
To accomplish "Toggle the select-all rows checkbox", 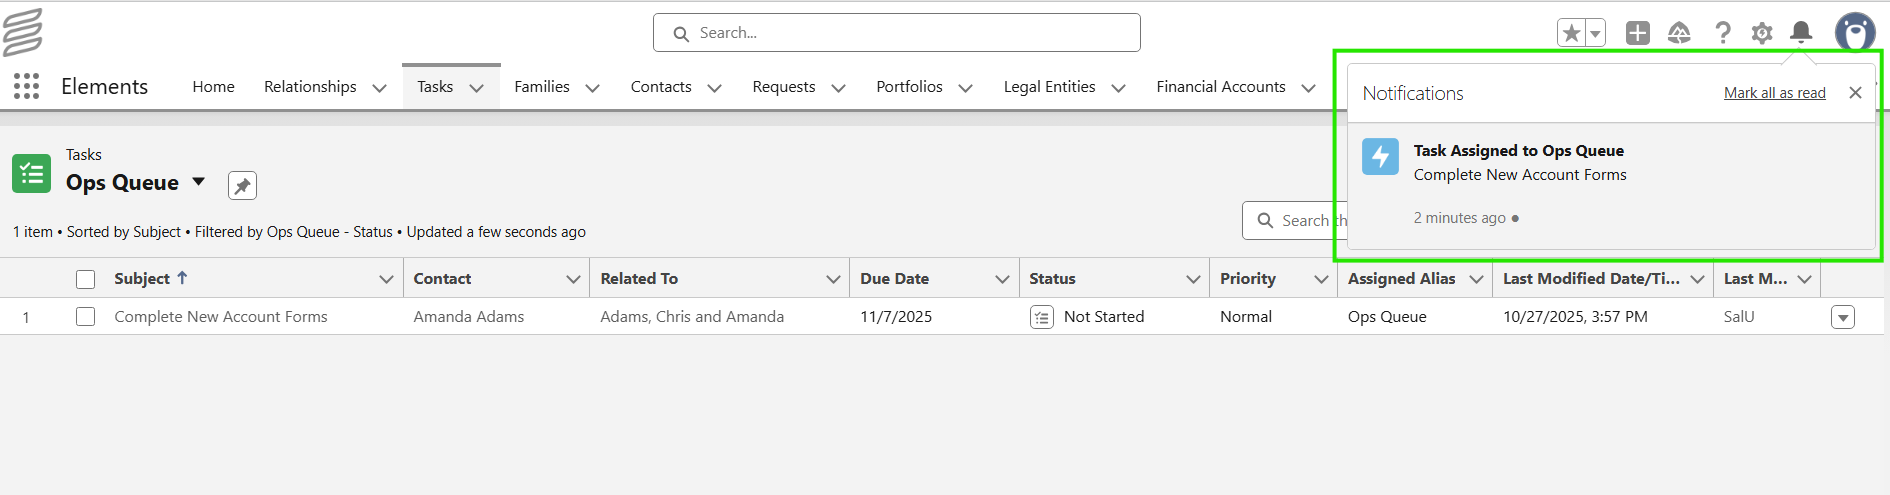I will pyautogui.click(x=86, y=279).
